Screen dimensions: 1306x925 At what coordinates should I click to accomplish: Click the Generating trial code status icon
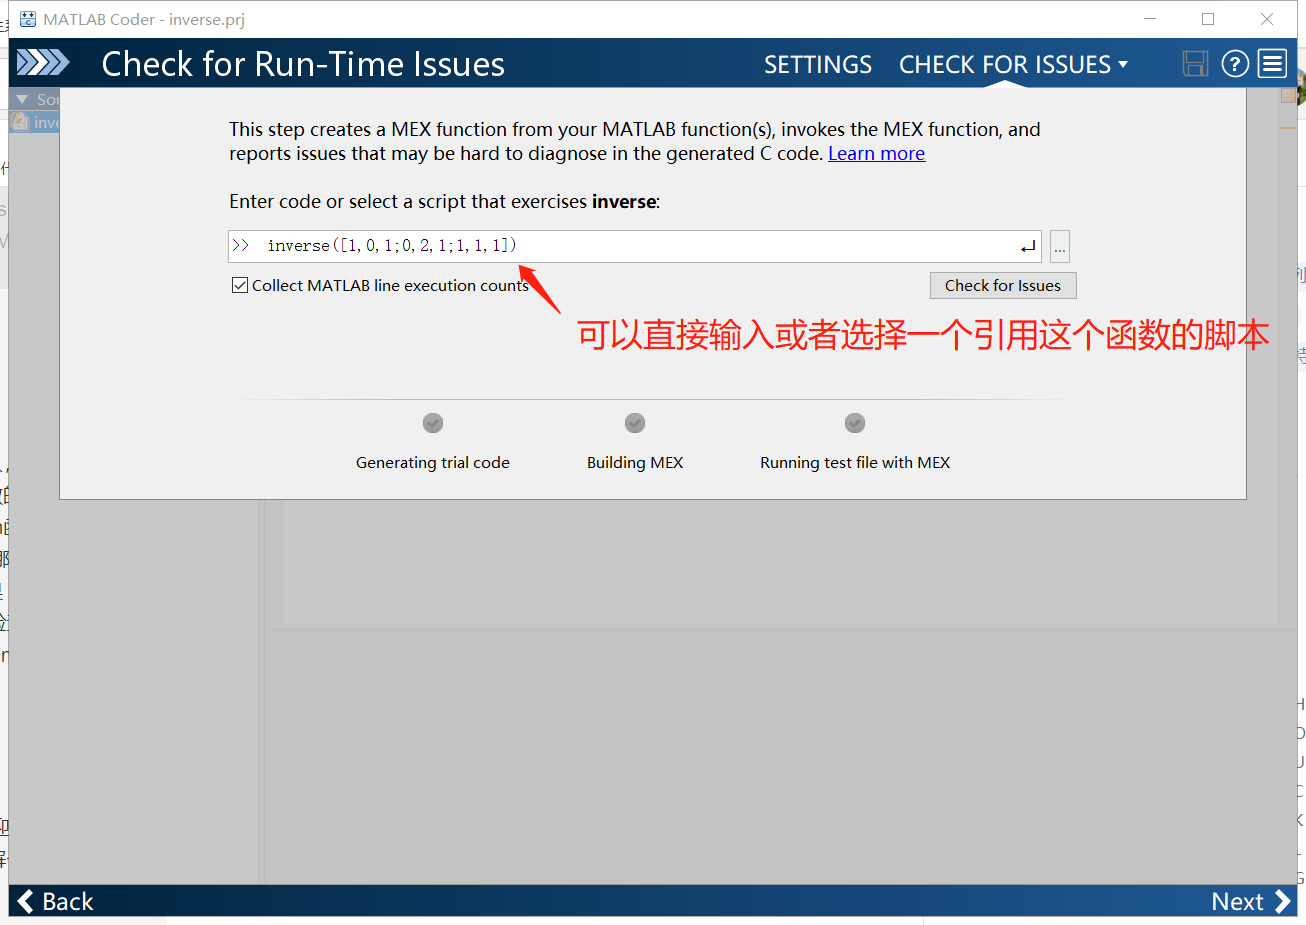click(x=433, y=423)
